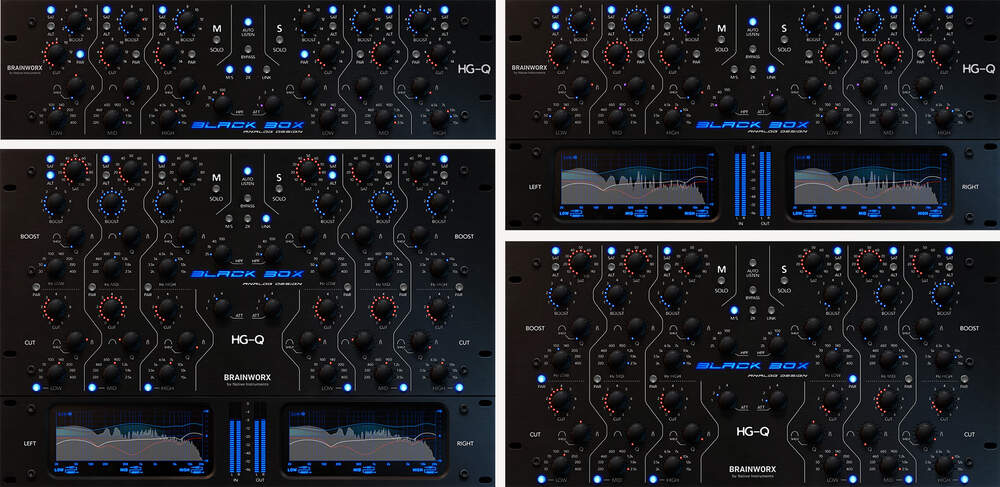
Task: Click BRAINWORX logo in bottom-right unit
Action: click(x=753, y=469)
